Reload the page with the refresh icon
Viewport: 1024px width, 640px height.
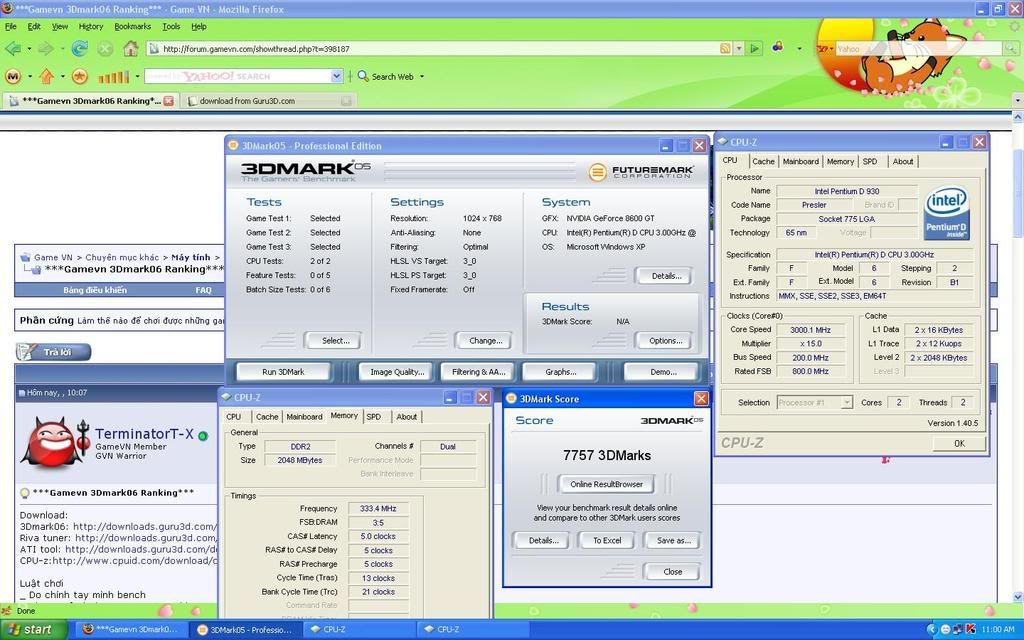(x=80, y=48)
